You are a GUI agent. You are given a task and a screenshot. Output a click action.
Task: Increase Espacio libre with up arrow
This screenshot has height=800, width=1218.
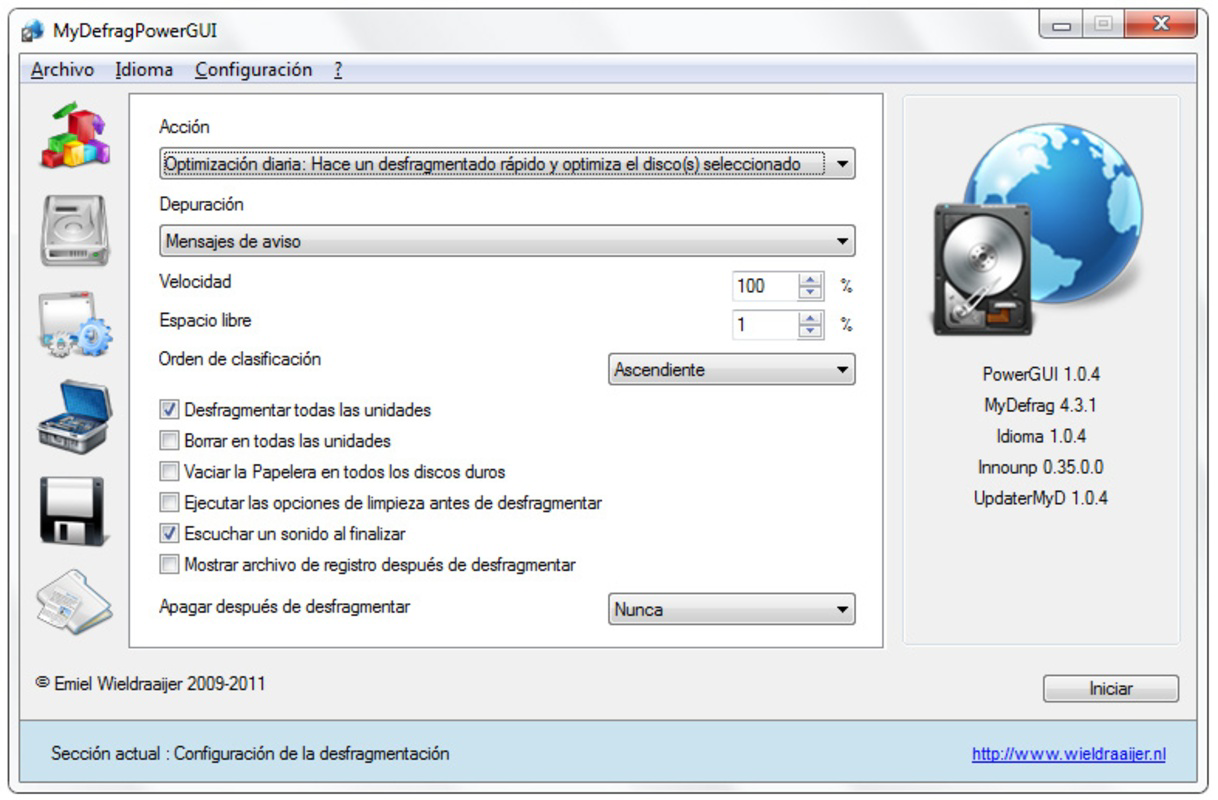coord(810,319)
